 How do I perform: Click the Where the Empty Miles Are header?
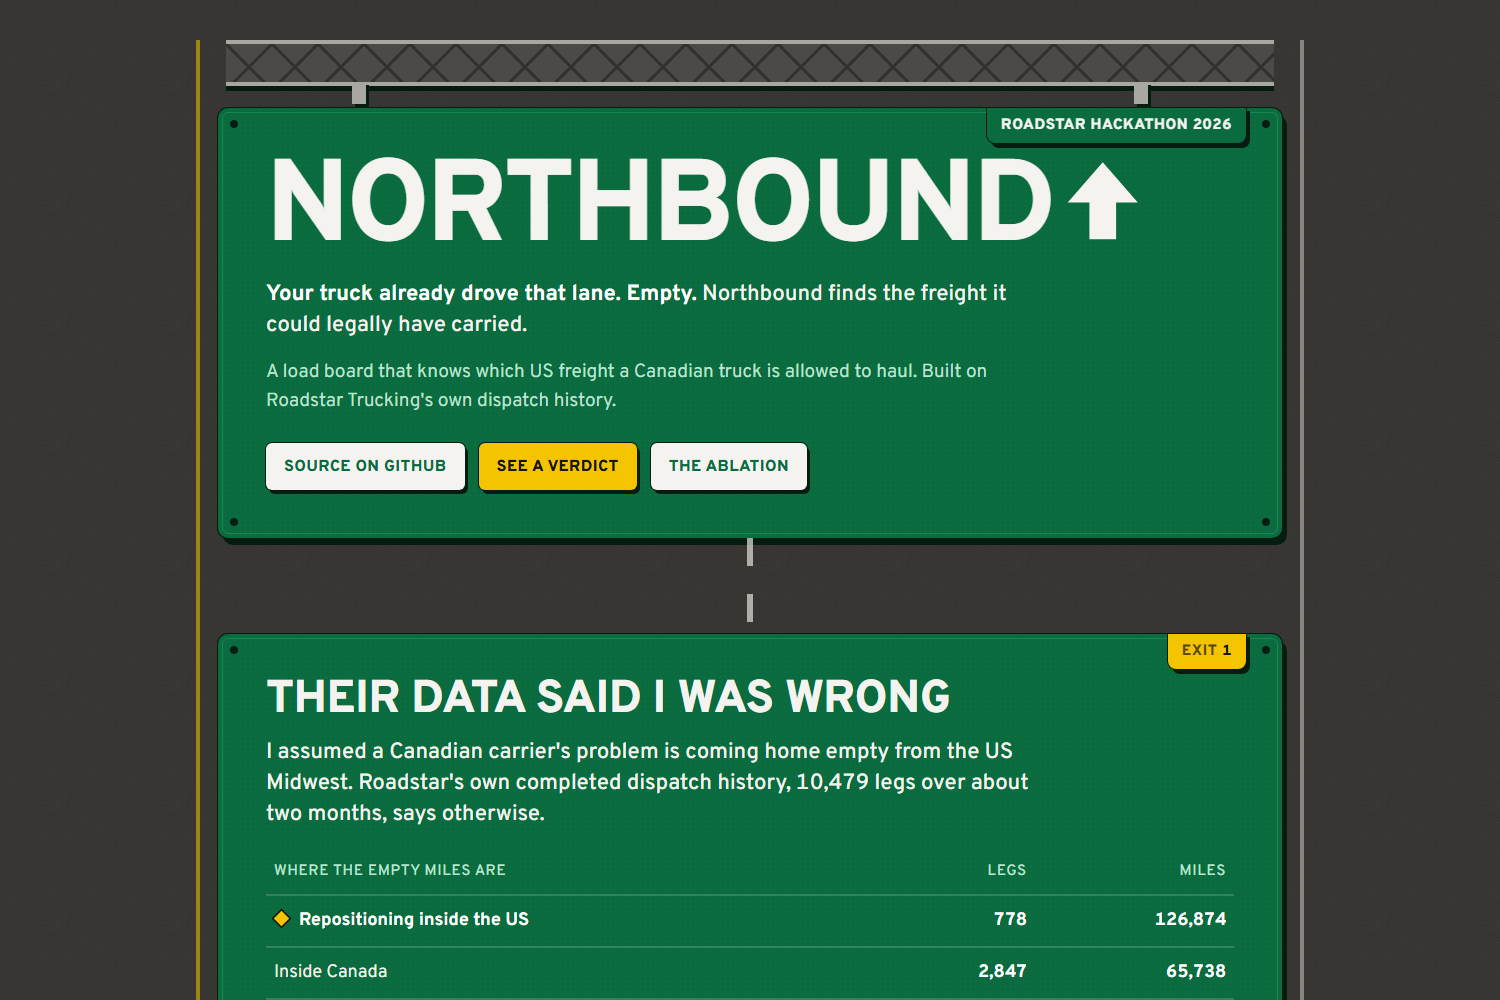coord(390,870)
